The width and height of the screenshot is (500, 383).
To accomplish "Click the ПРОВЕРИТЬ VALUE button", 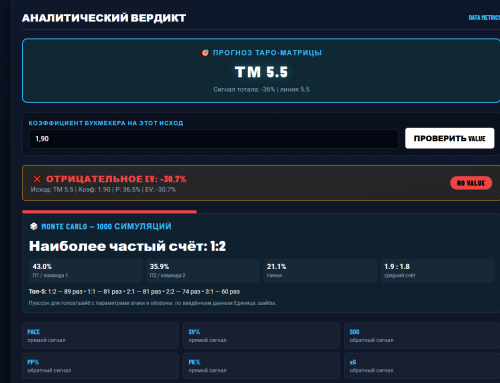I will (x=449, y=138).
